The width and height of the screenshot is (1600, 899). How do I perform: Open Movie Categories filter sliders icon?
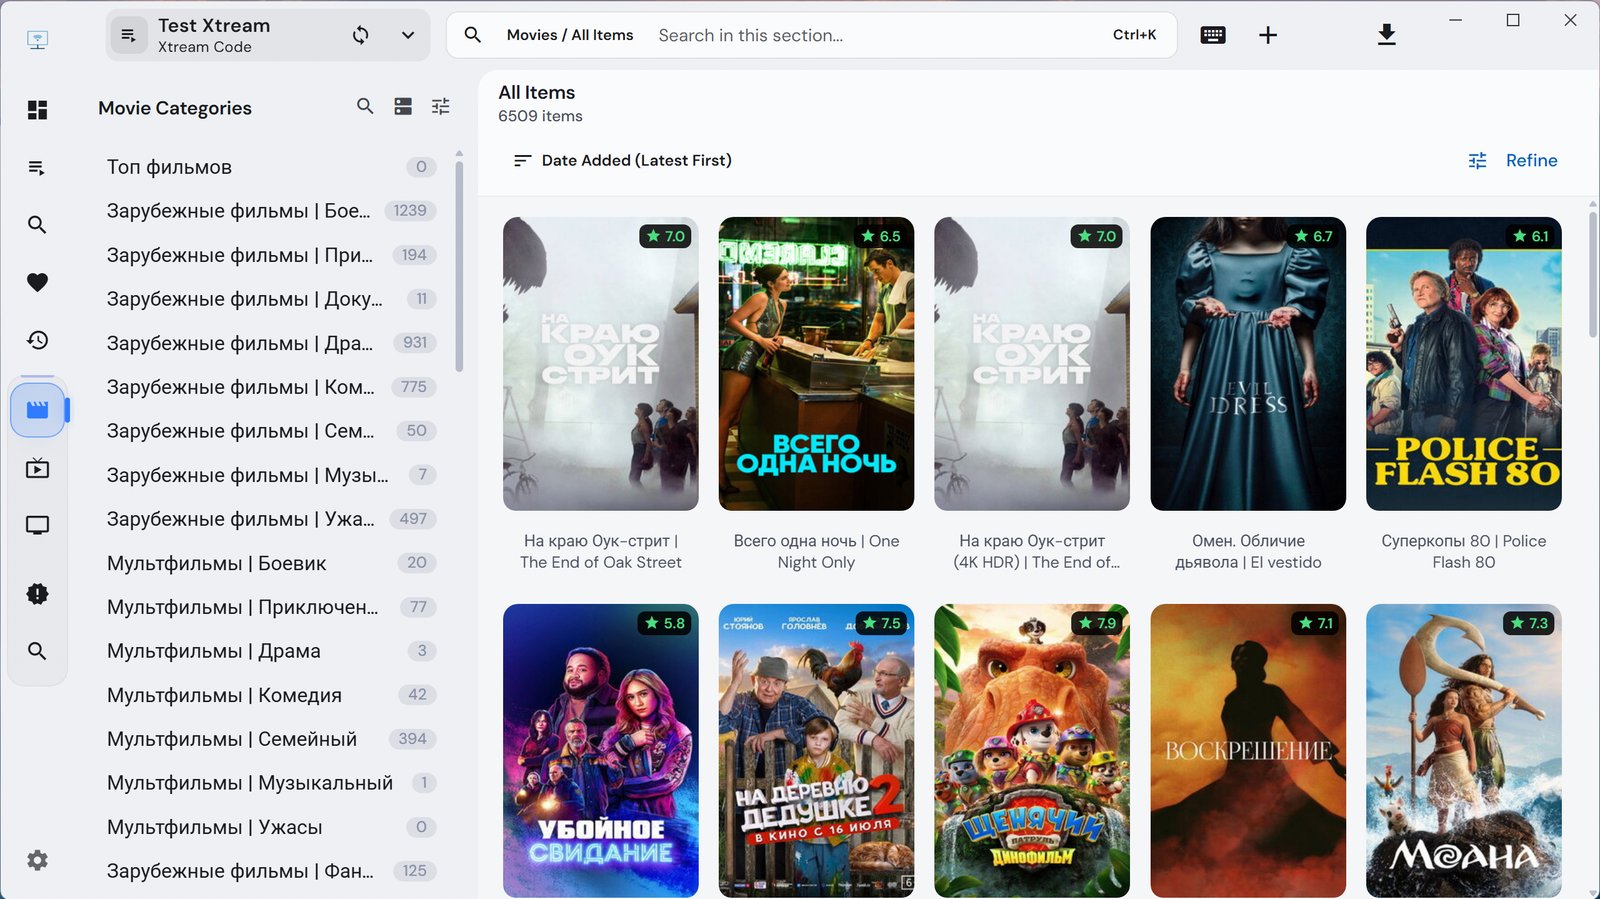coord(440,106)
